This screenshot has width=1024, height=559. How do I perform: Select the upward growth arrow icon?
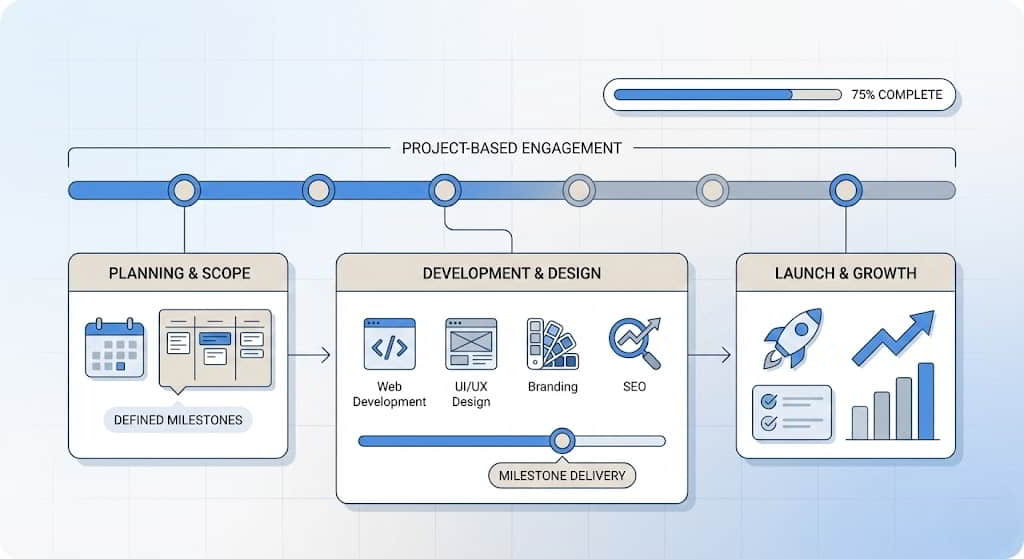tap(892, 337)
